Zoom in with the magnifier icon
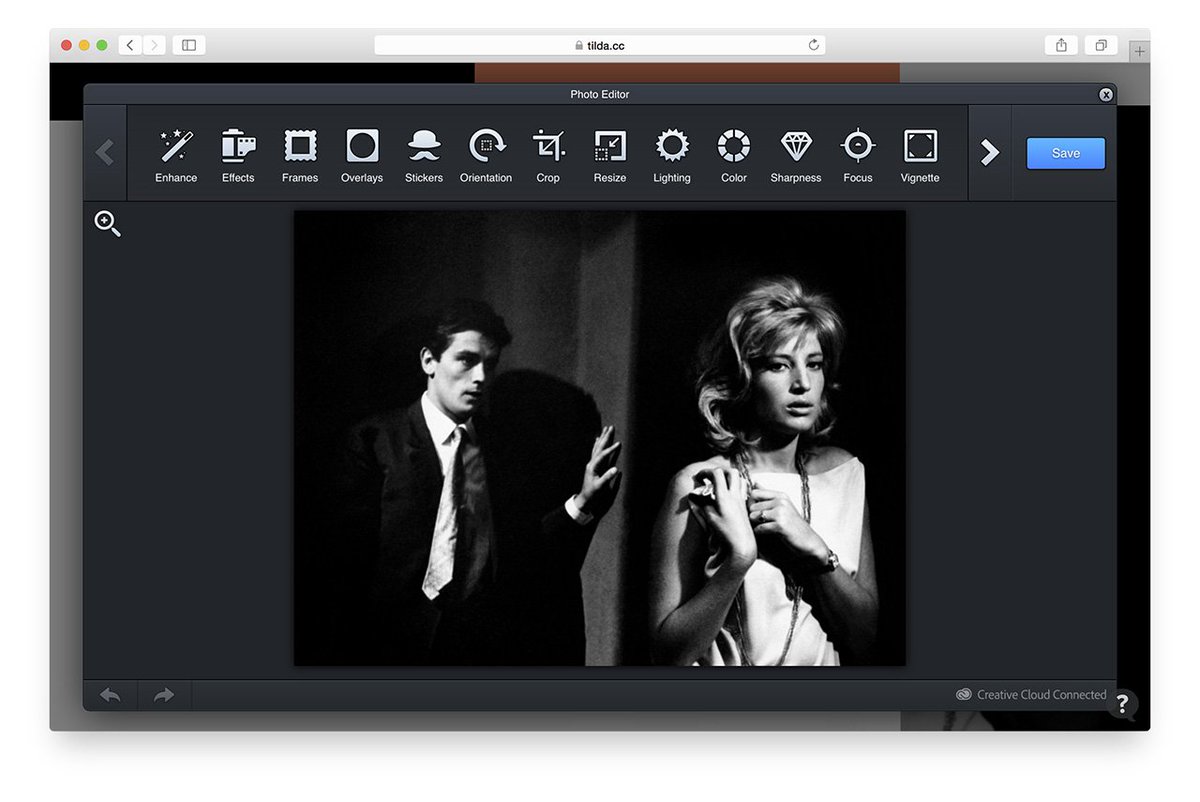The width and height of the screenshot is (1200, 802). coord(108,224)
